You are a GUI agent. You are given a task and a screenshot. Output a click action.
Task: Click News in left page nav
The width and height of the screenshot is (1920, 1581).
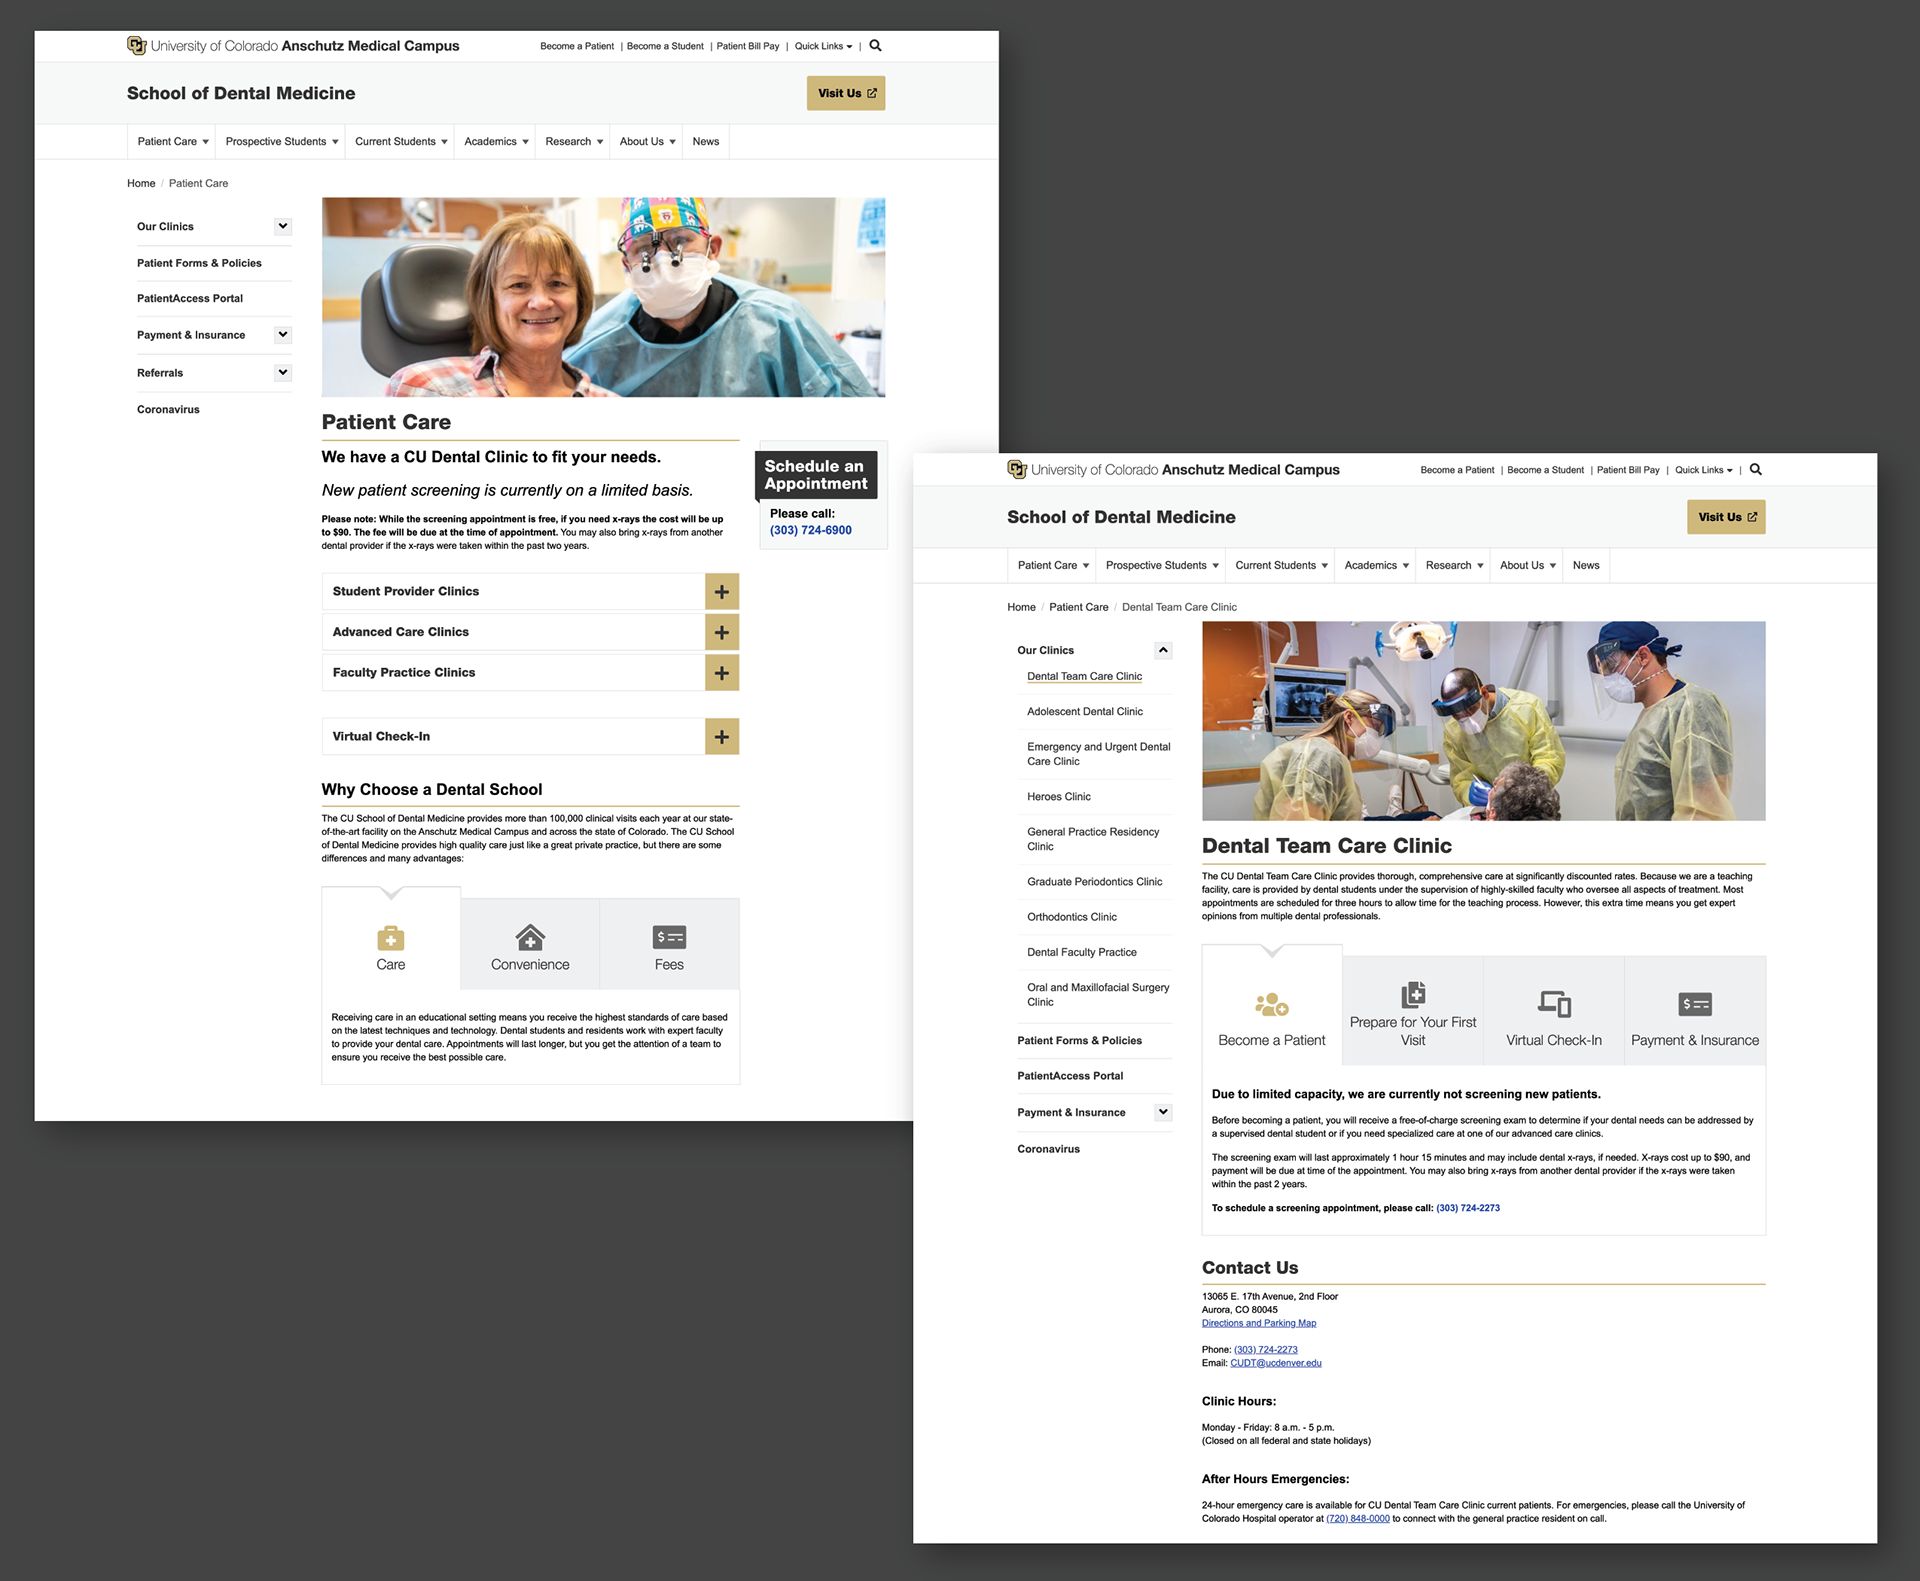pyautogui.click(x=706, y=142)
